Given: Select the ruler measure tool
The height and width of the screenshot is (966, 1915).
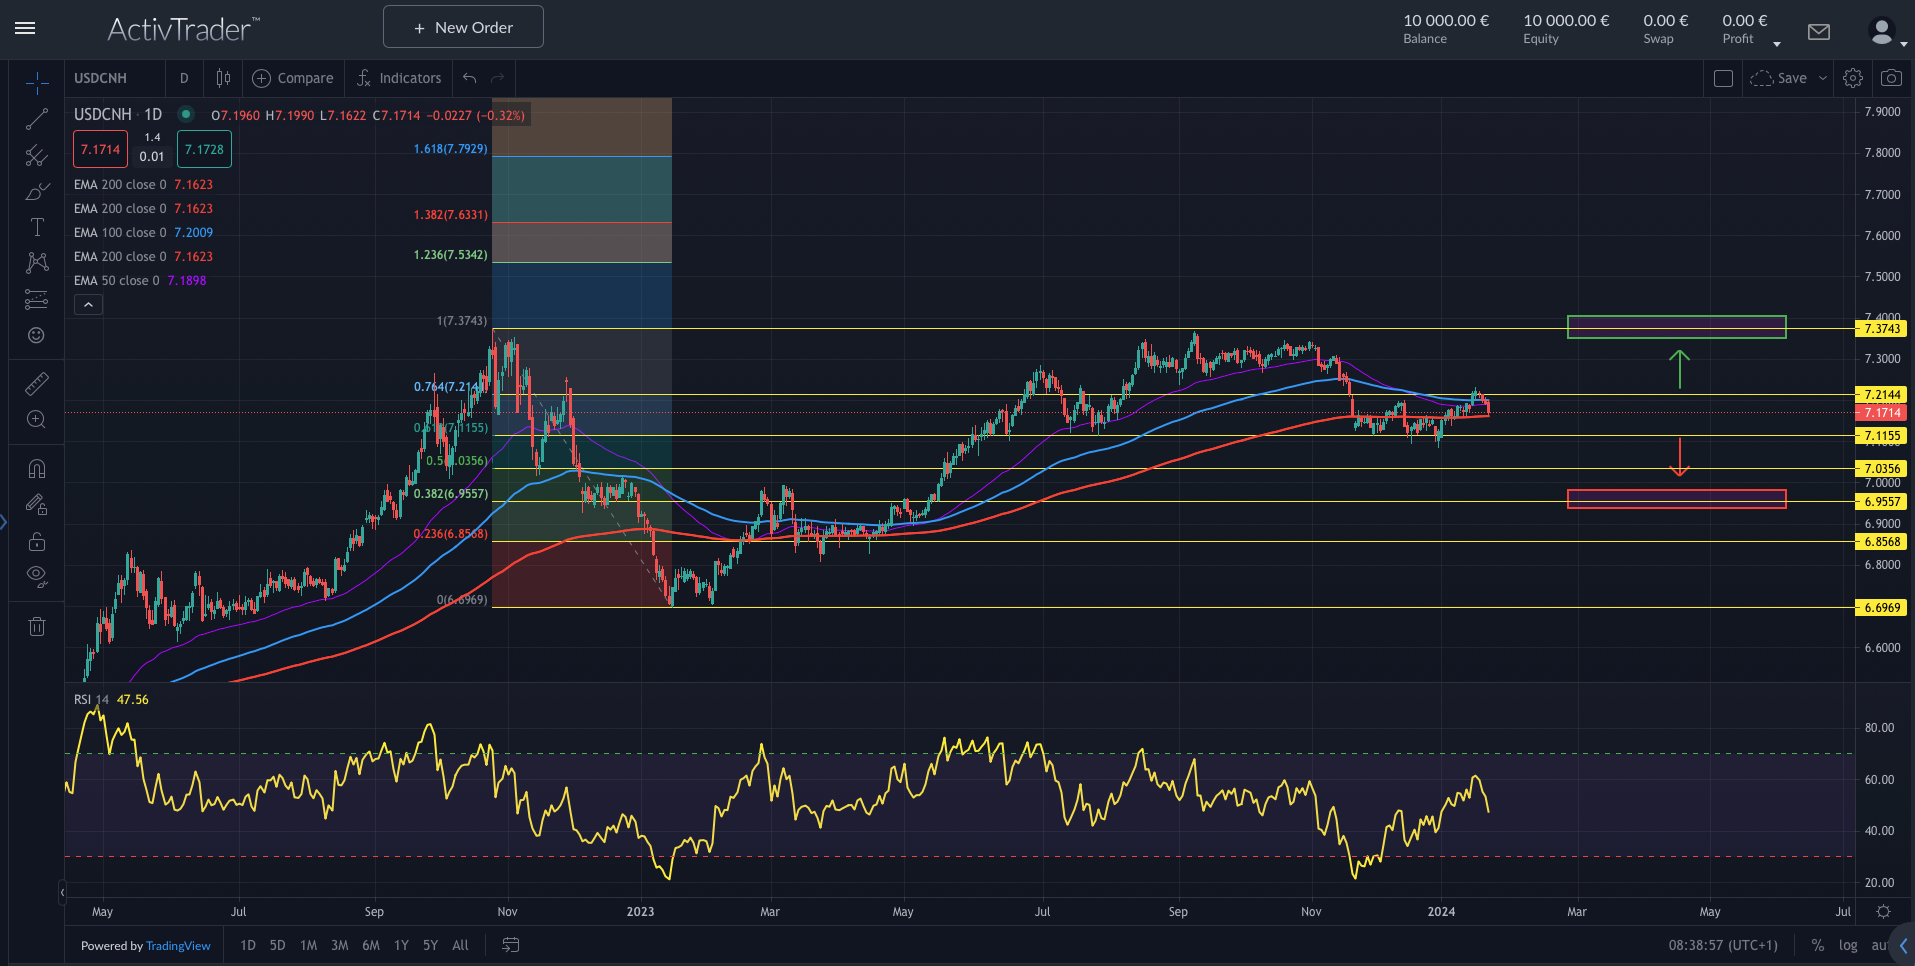Looking at the screenshot, I should coord(36,383).
